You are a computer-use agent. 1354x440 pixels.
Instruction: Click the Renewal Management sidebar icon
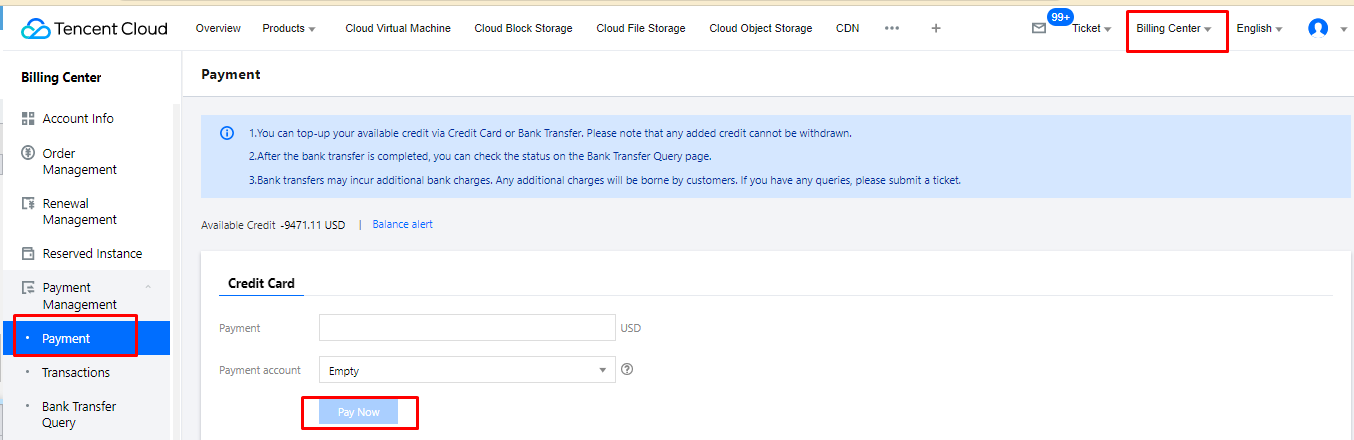pos(28,204)
